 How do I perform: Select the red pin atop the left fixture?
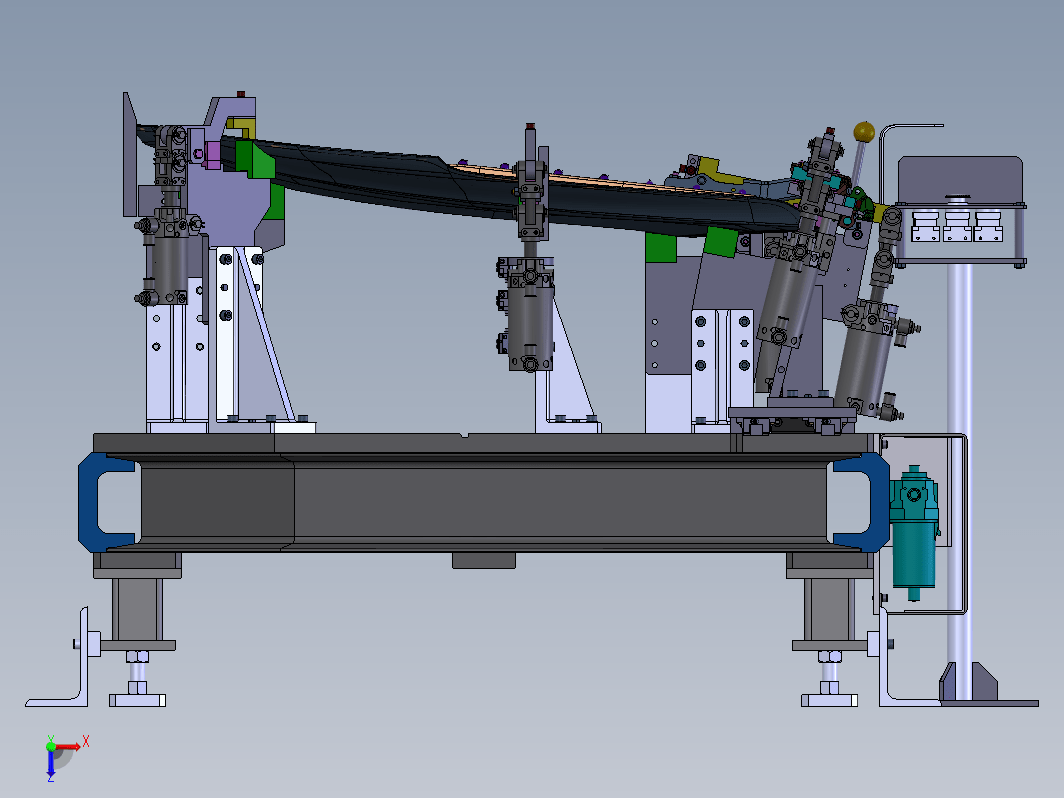click(x=240, y=94)
